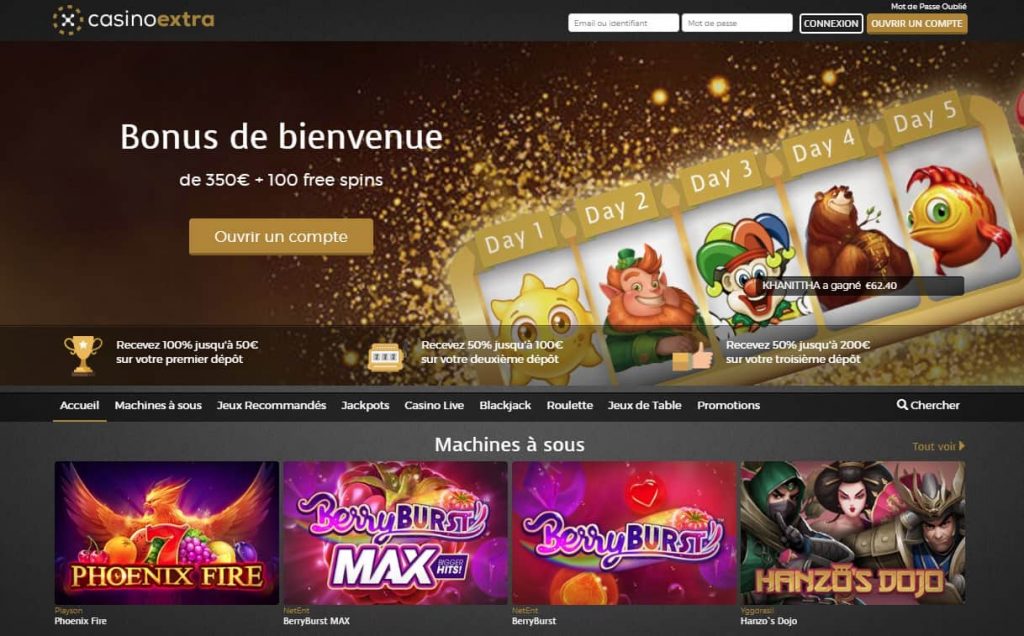Screen dimensions: 1024x636
Task: Click the gold trophy icon
Action: pos(83,355)
